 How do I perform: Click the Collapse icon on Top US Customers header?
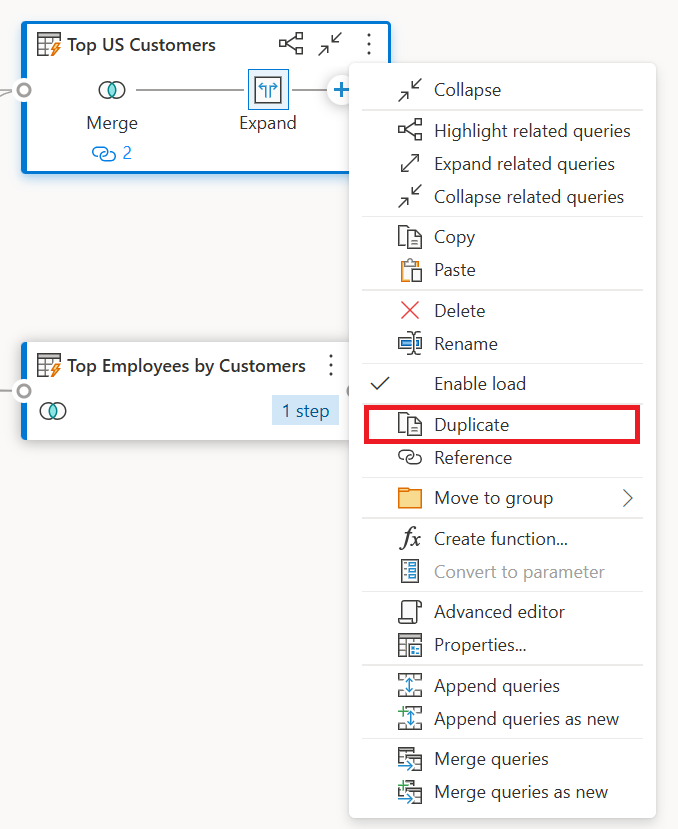tap(329, 44)
